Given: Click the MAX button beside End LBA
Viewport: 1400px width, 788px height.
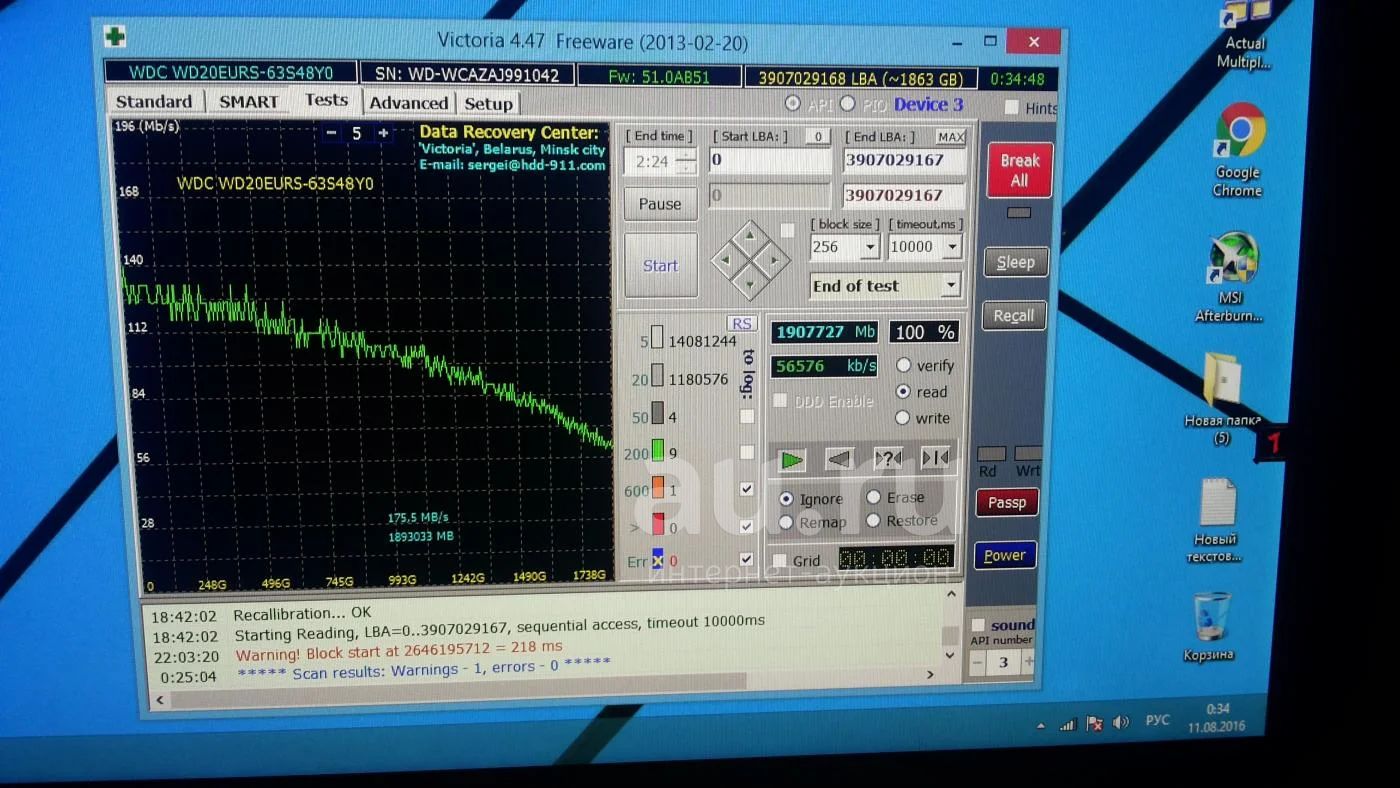Looking at the screenshot, I should [x=951, y=136].
